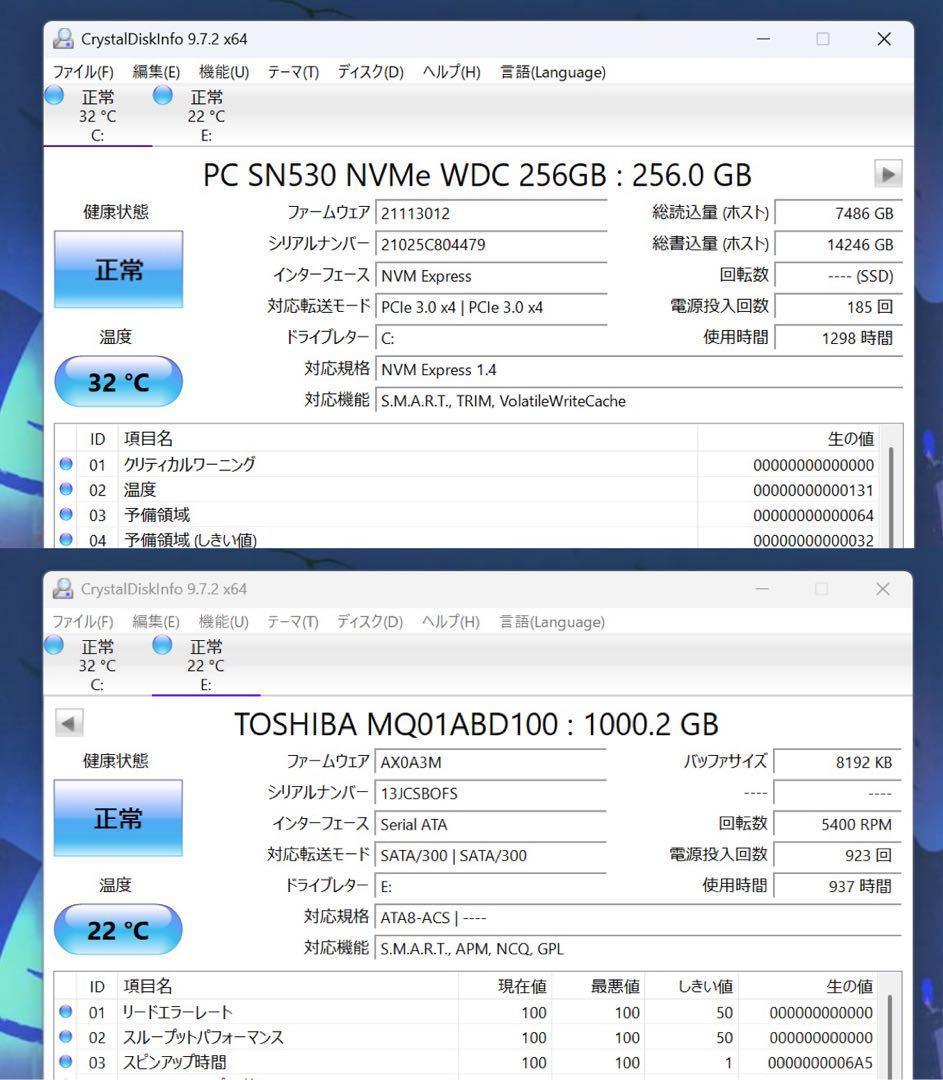943x1080 pixels.
Task: Click the 正常 health status badge for the SN530 drive
Action: 118,268
